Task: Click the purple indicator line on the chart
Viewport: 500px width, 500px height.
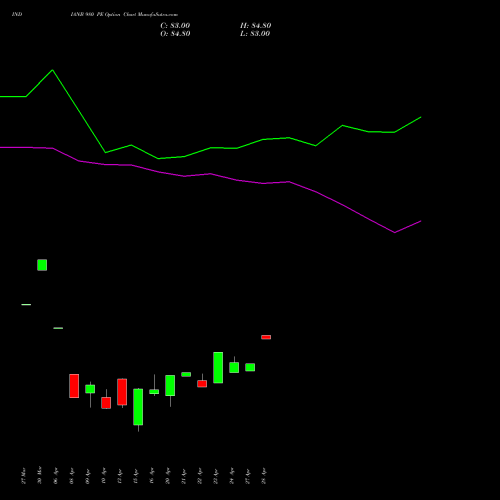Action: point(210,174)
